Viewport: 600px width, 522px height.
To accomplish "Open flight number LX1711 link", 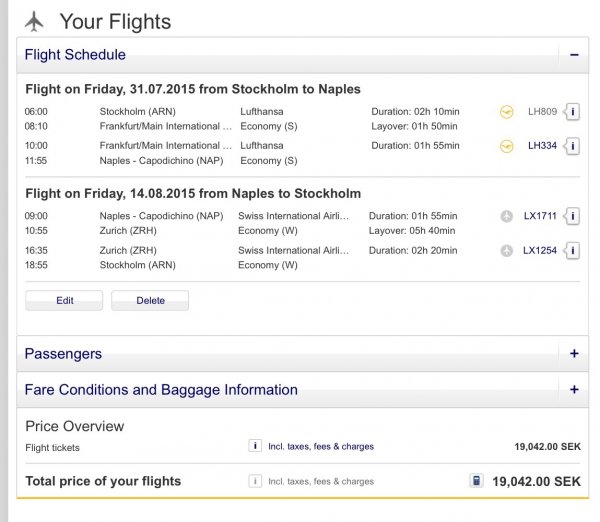I will (x=540, y=216).
